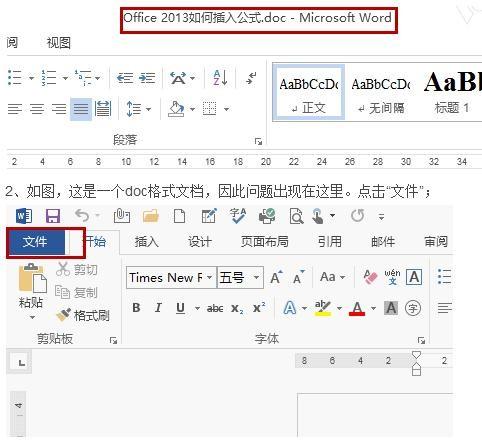Select the 标题 1 style
The image size is (482, 441).
click(x=452, y=93)
